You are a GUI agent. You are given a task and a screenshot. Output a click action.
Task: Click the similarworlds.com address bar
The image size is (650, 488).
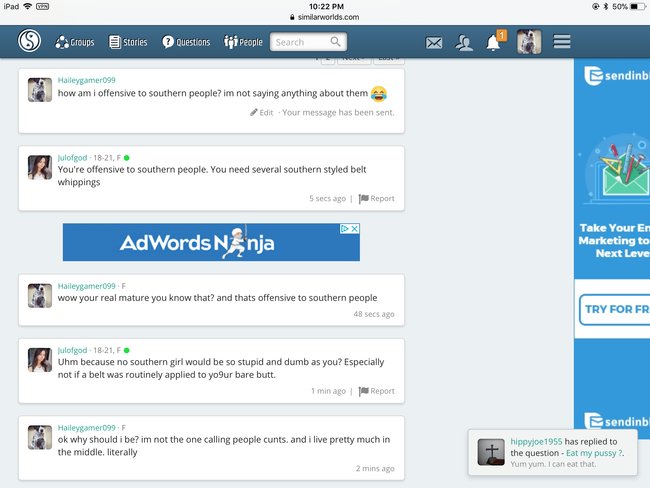[x=325, y=17]
